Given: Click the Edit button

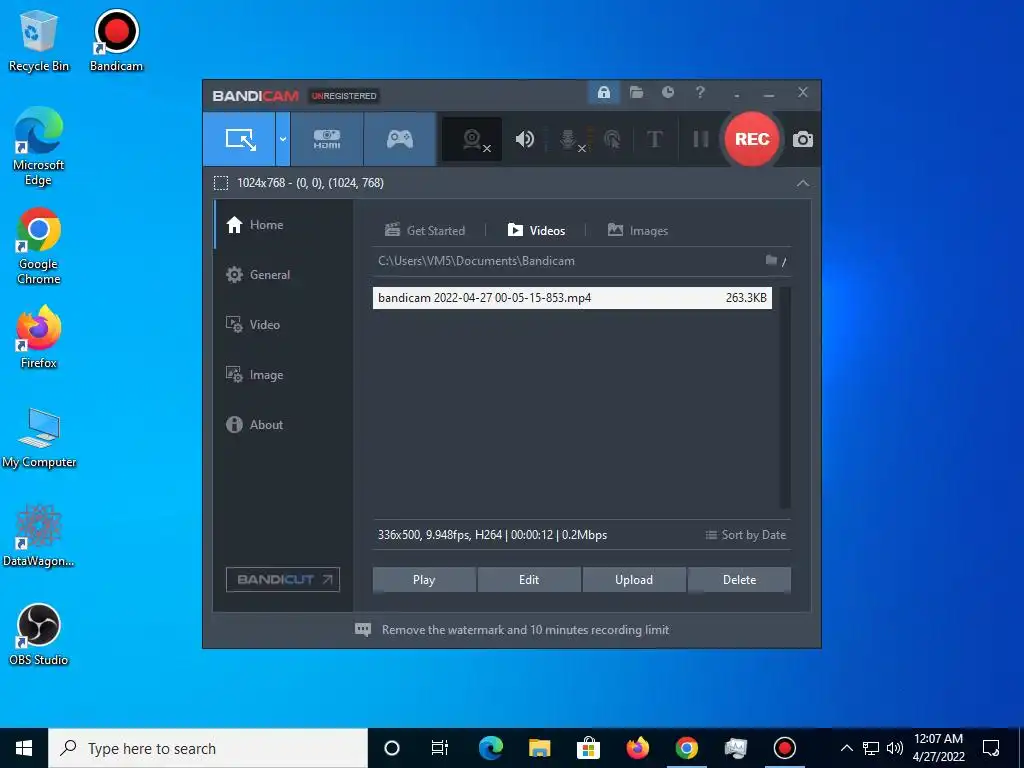Looking at the screenshot, I should click(x=529, y=580).
